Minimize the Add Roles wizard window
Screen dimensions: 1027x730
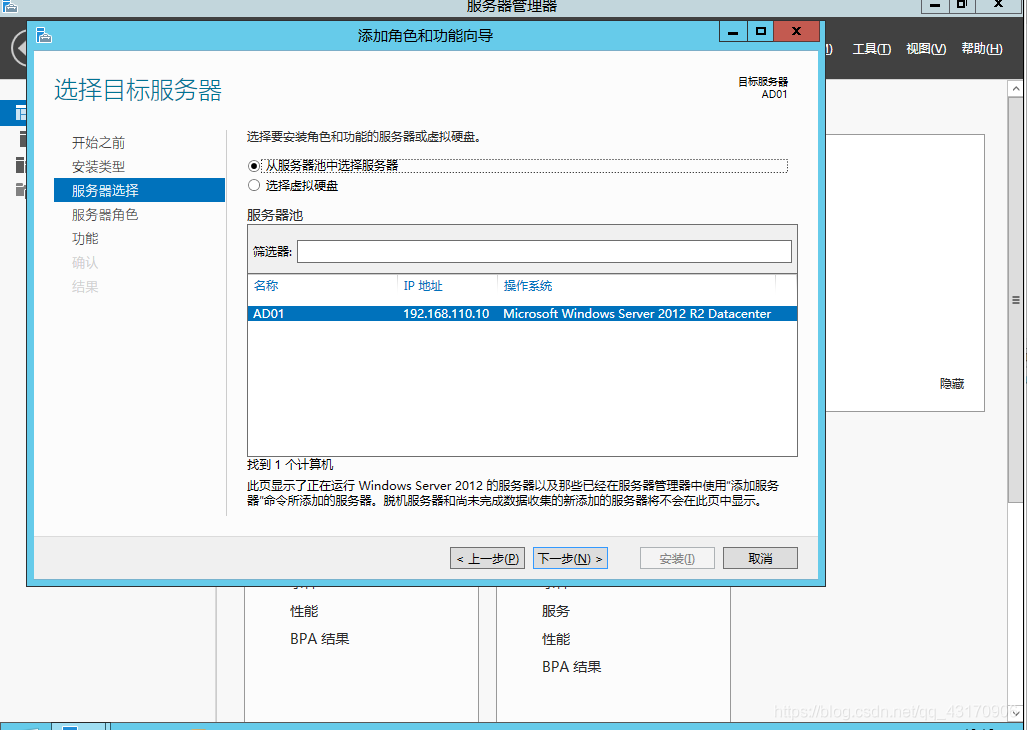[732, 32]
